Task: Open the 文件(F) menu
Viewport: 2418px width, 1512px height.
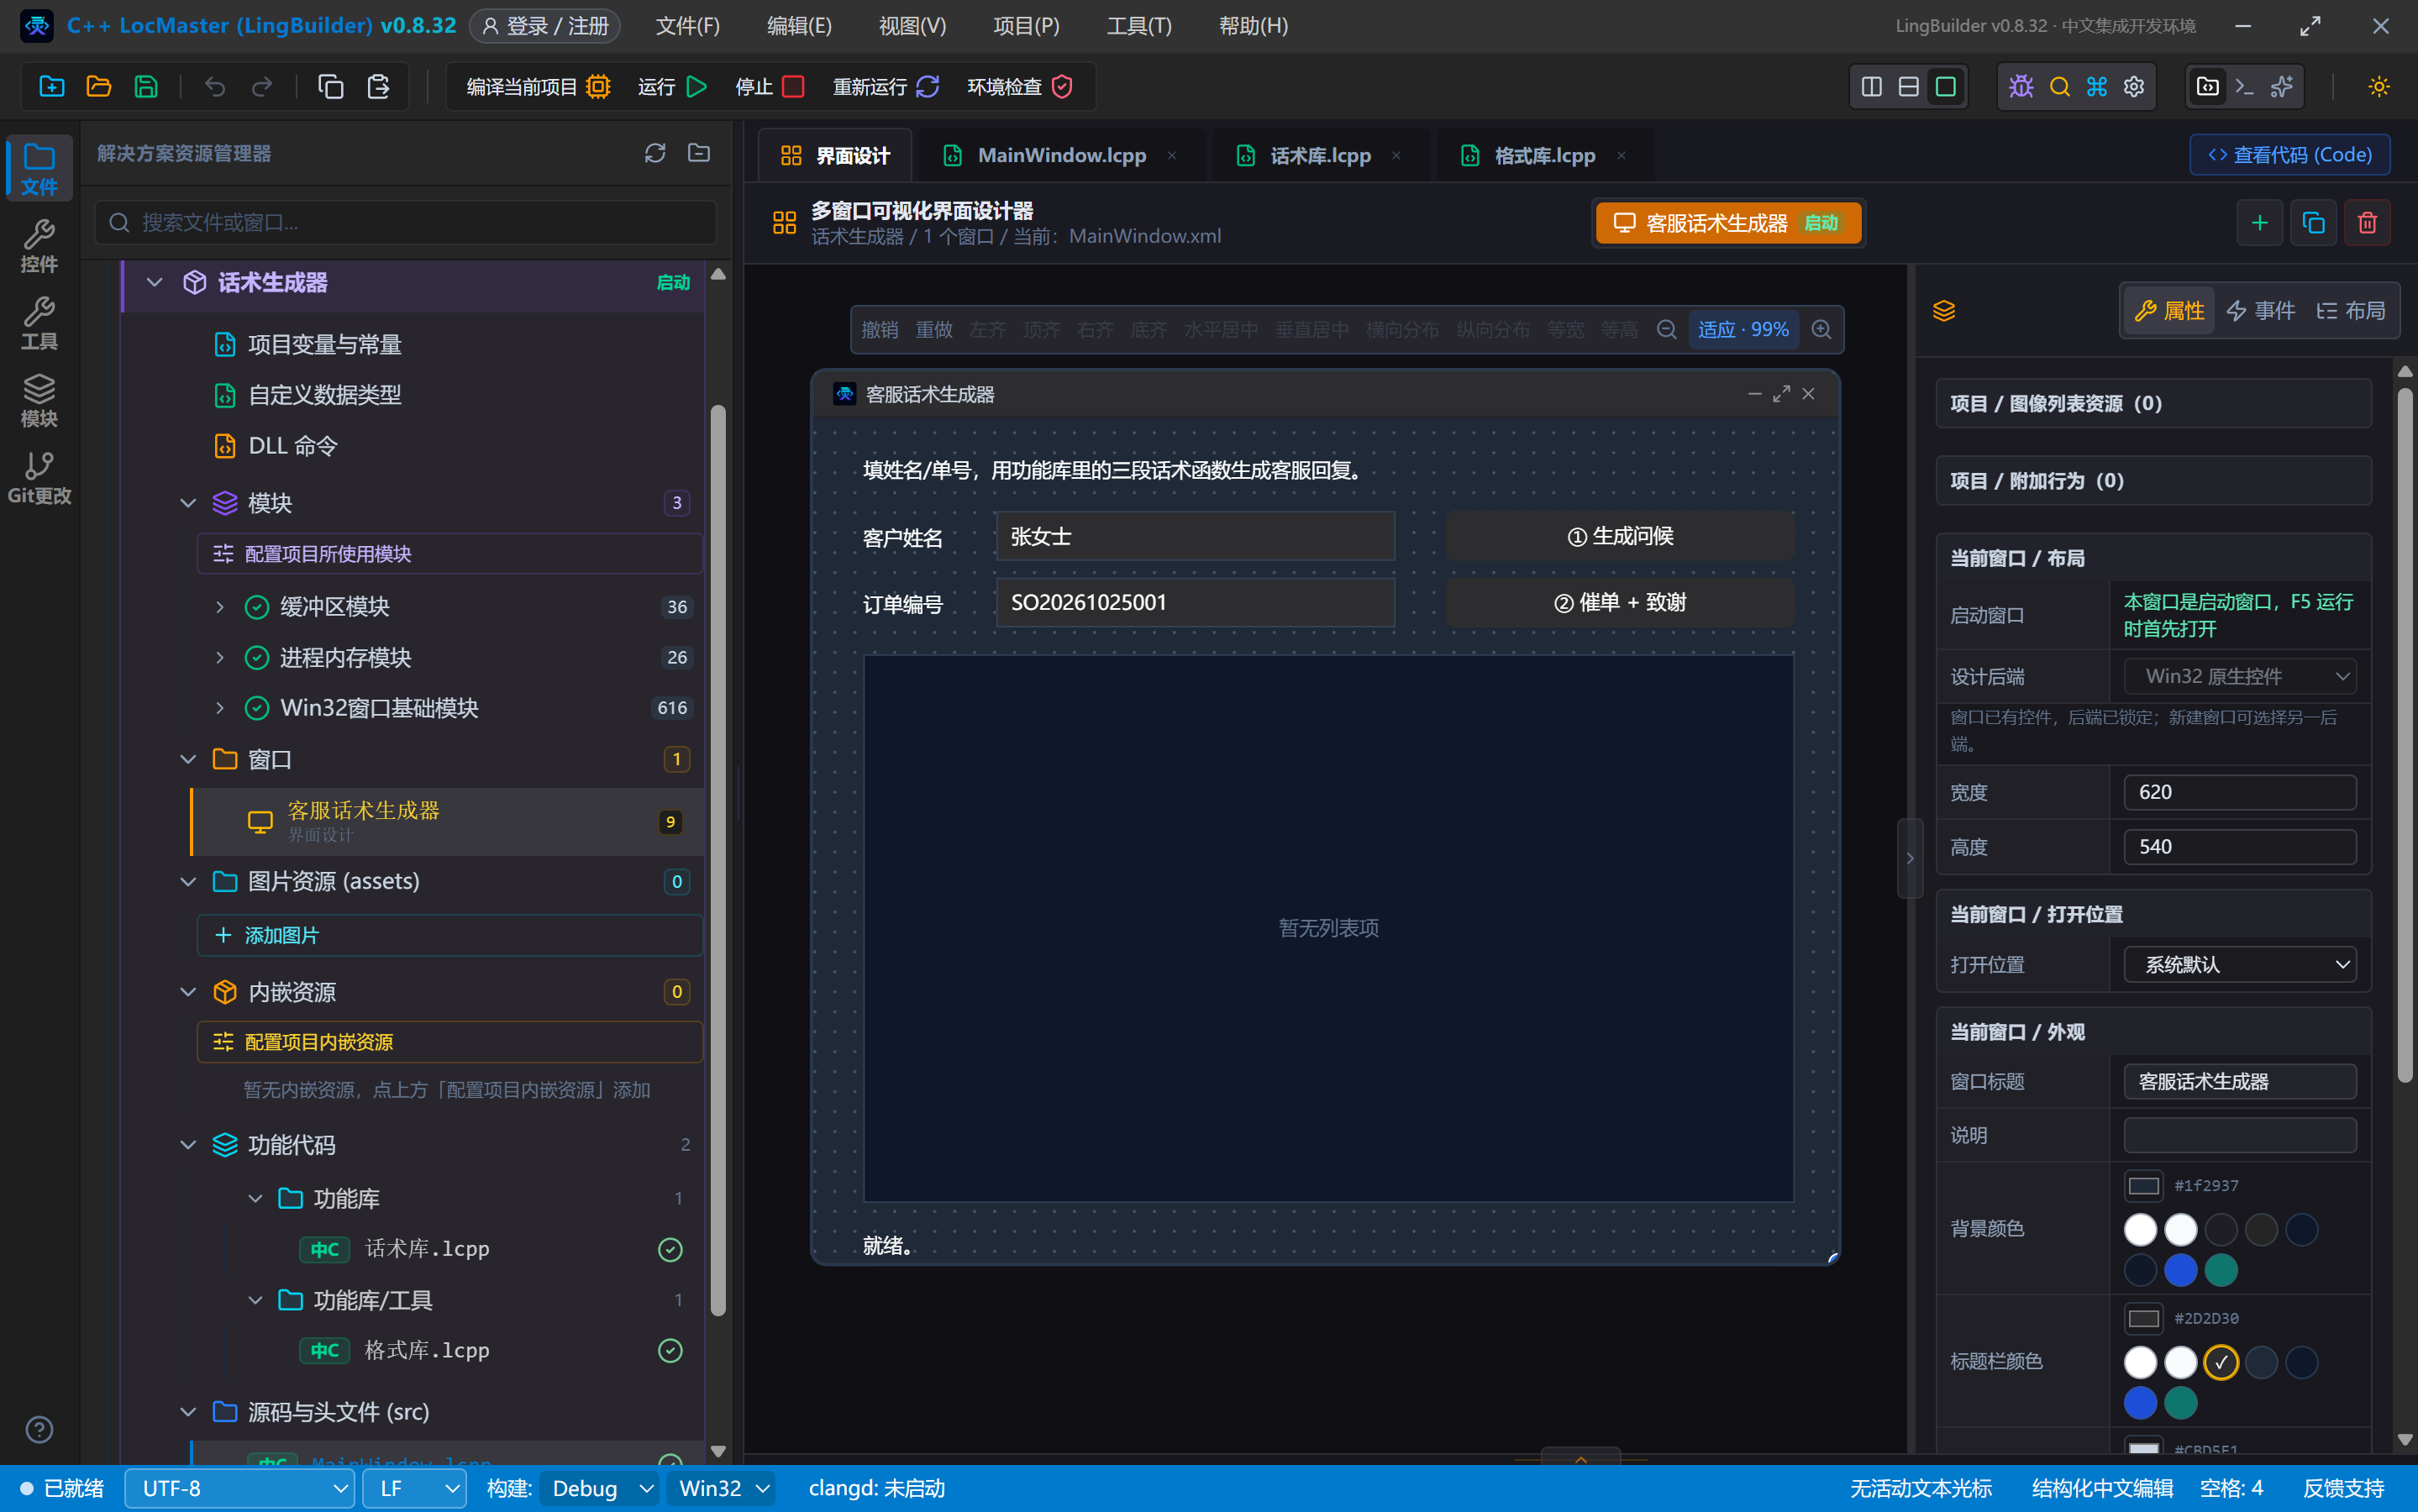Action: coord(687,26)
